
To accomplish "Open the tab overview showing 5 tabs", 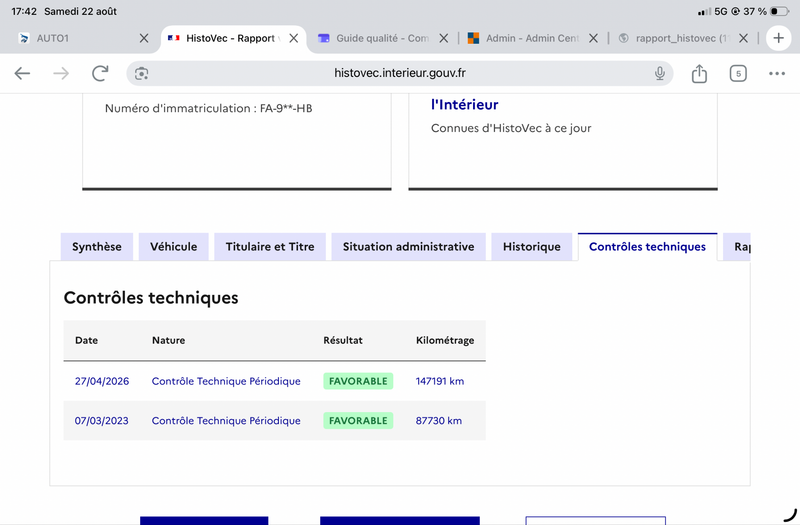I will pyautogui.click(x=738, y=73).
